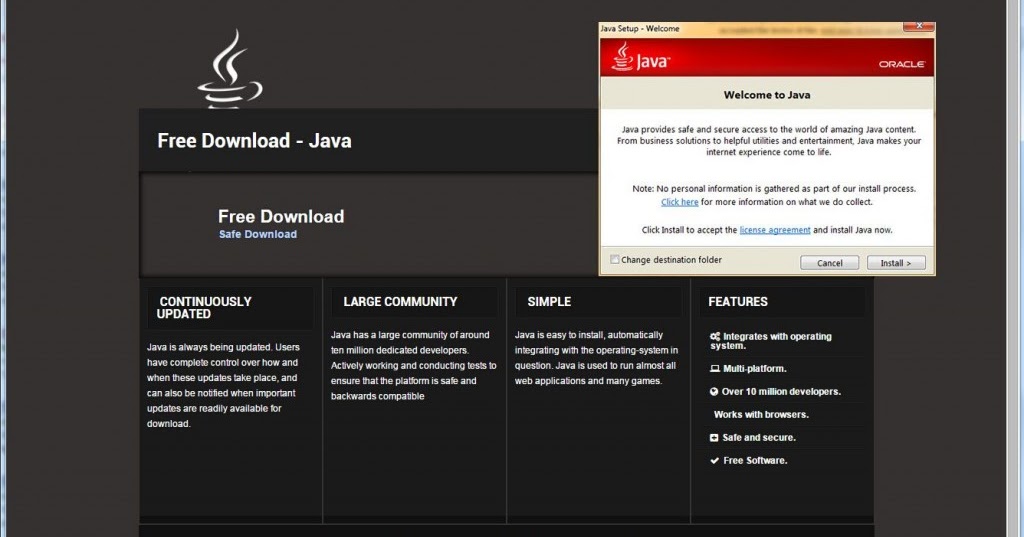Click the Safe and secure feature text
This screenshot has width=1024, height=537.
pos(759,438)
